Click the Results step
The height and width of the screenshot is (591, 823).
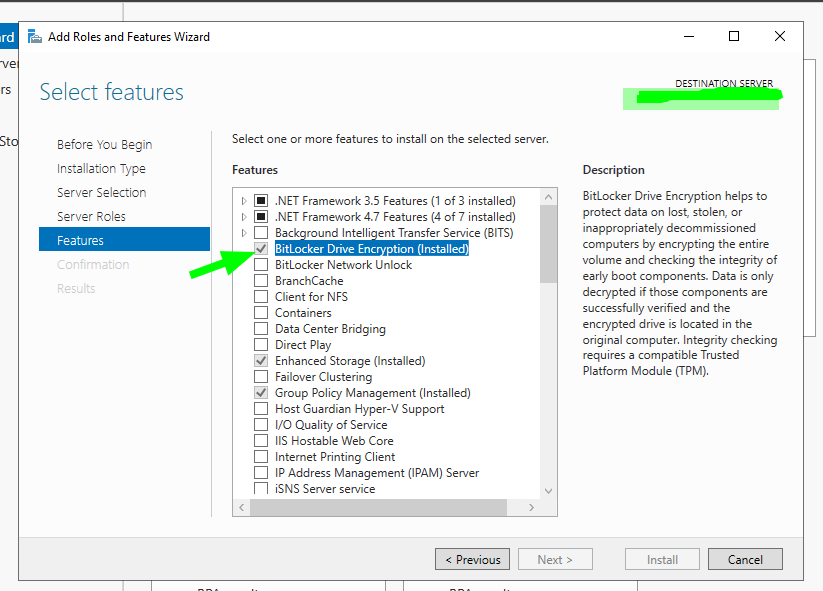point(76,288)
